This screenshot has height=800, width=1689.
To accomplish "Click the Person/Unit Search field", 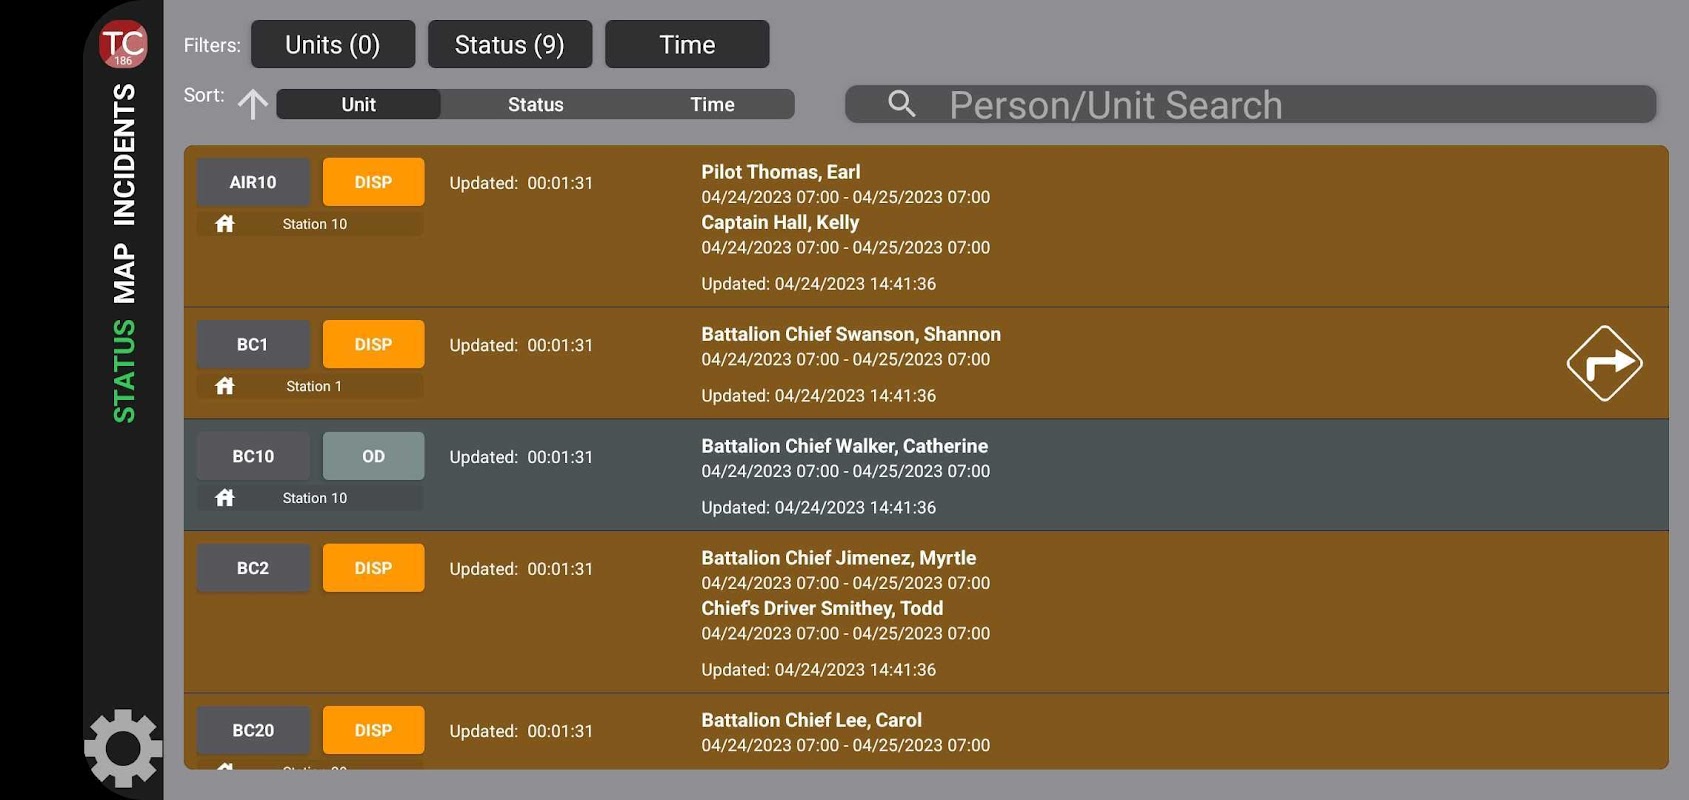I will 1250,104.
